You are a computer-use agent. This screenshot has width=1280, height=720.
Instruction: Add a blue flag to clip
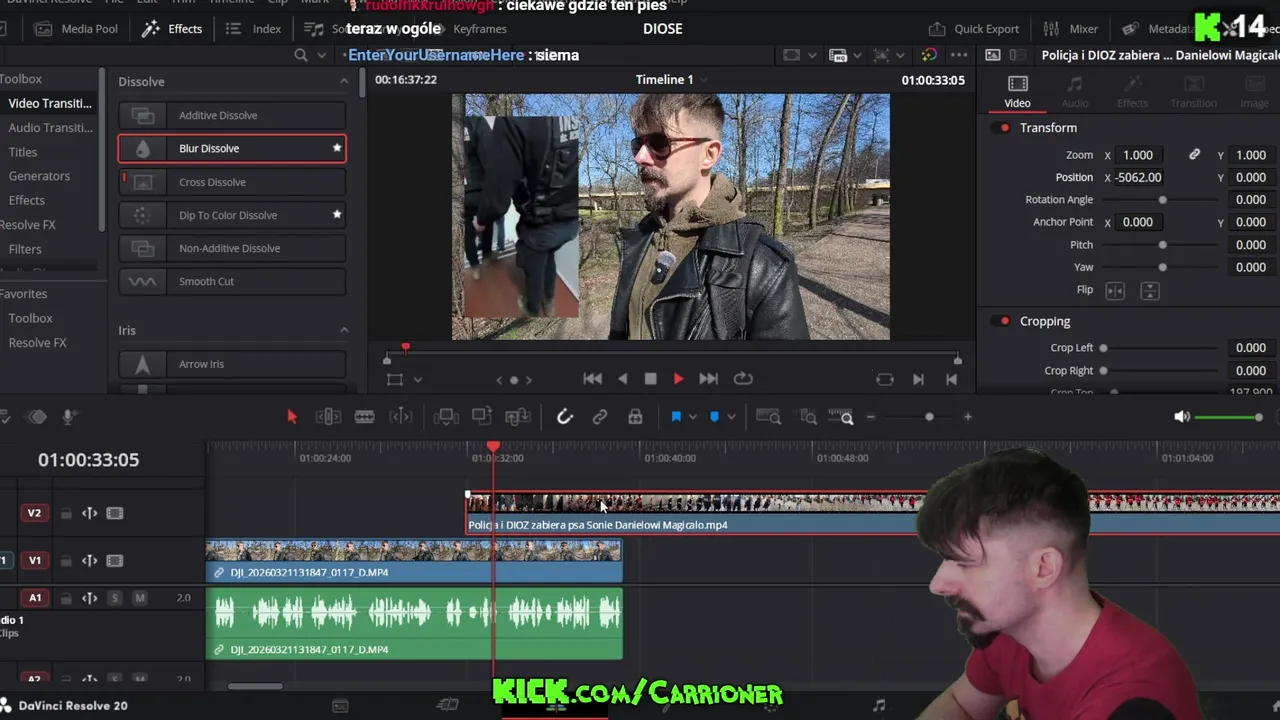[x=676, y=417]
